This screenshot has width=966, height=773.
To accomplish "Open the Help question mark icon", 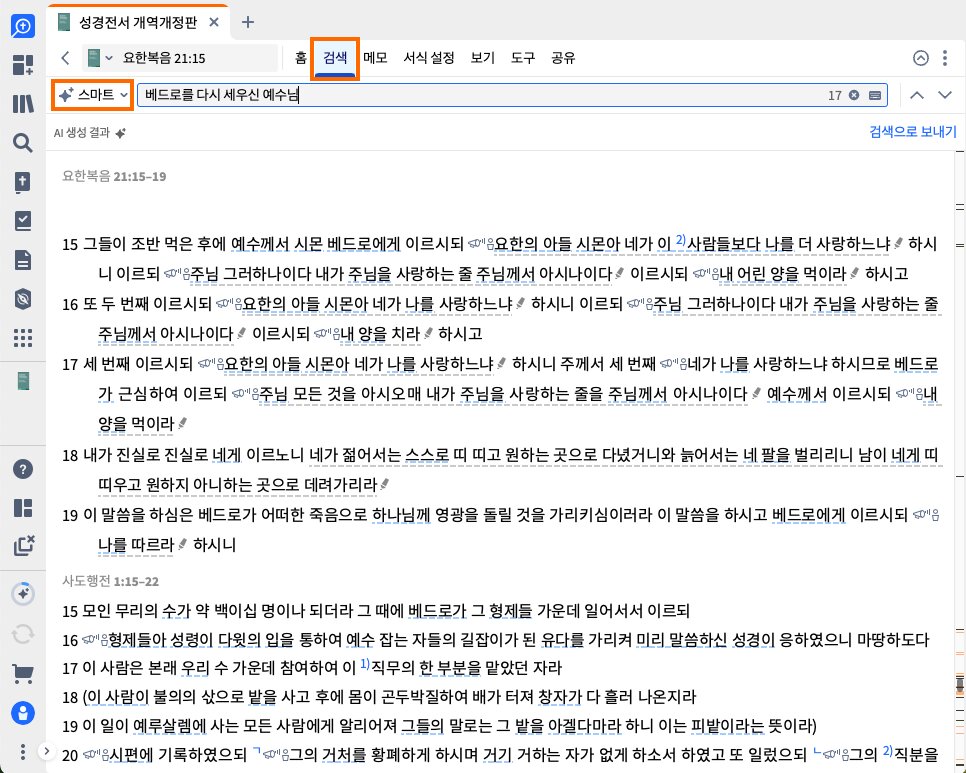I will click(23, 469).
